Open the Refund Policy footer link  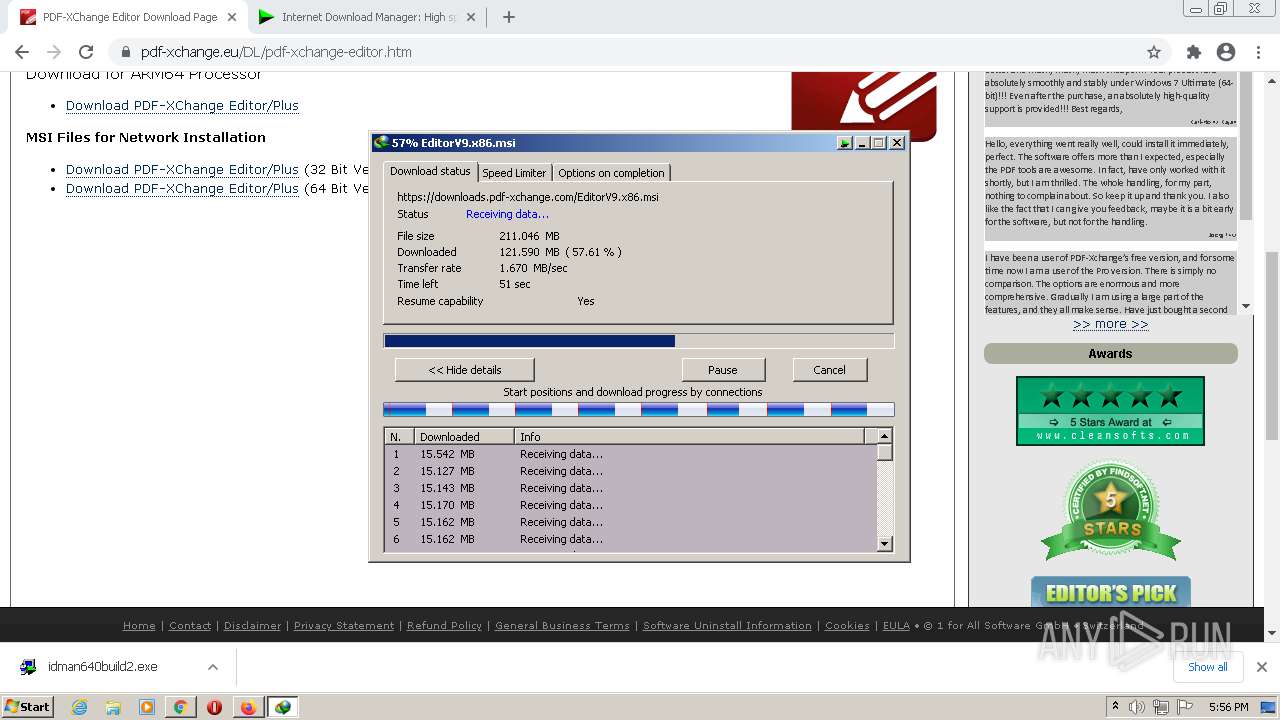(x=444, y=626)
